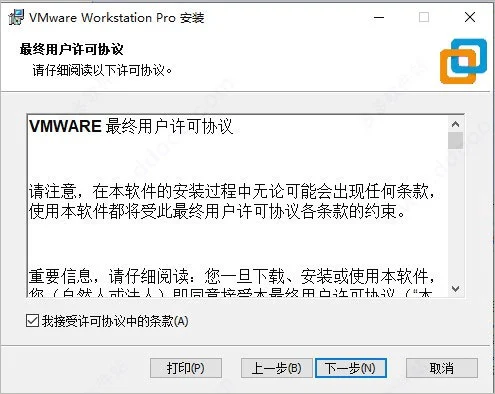
Task: Continue with 下一步(N) button
Action: pyautogui.click(x=351, y=368)
